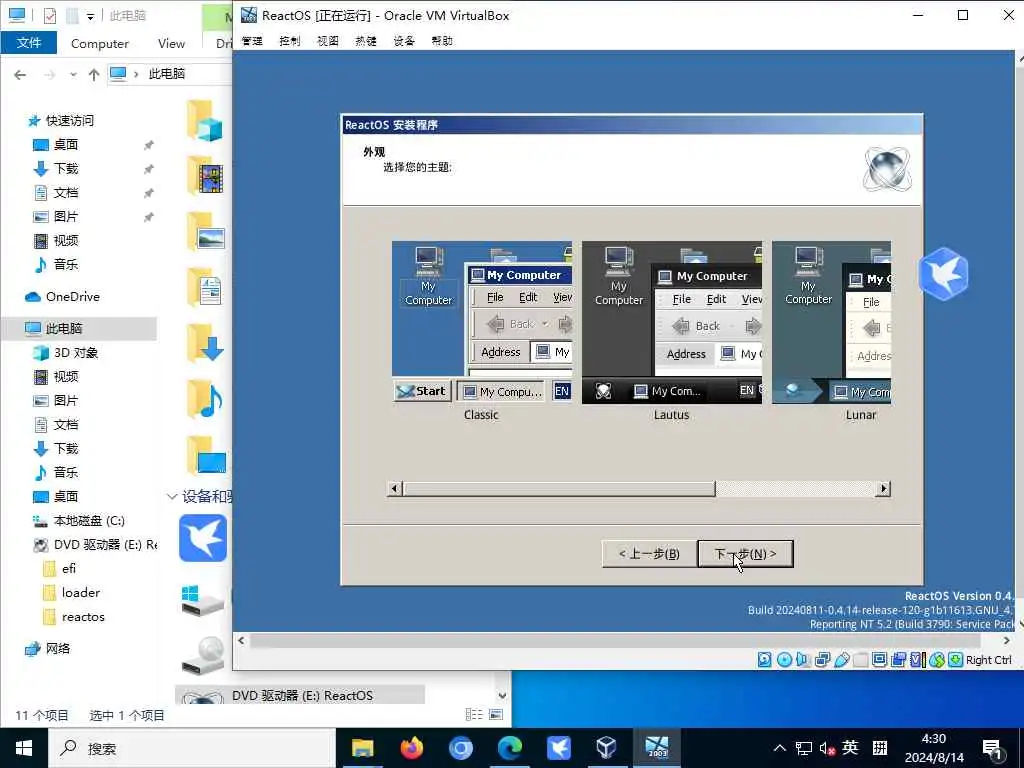The image size is (1024, 768).
Task: Open VirtualBox cube icon on the taskbar
Action: point(607,748)
